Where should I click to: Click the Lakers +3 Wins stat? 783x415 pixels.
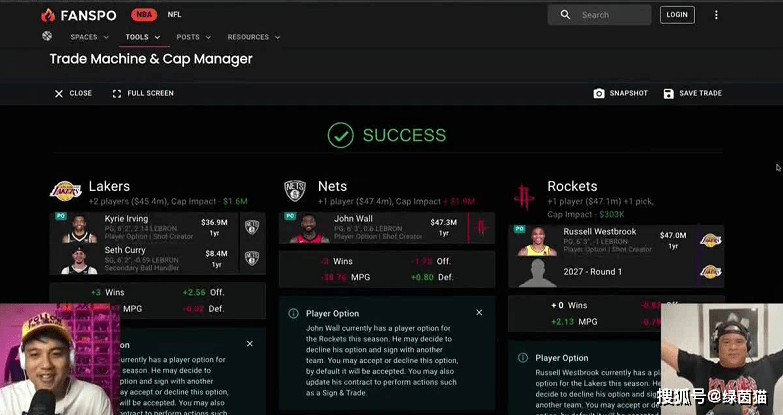click(x=107, y=293)
